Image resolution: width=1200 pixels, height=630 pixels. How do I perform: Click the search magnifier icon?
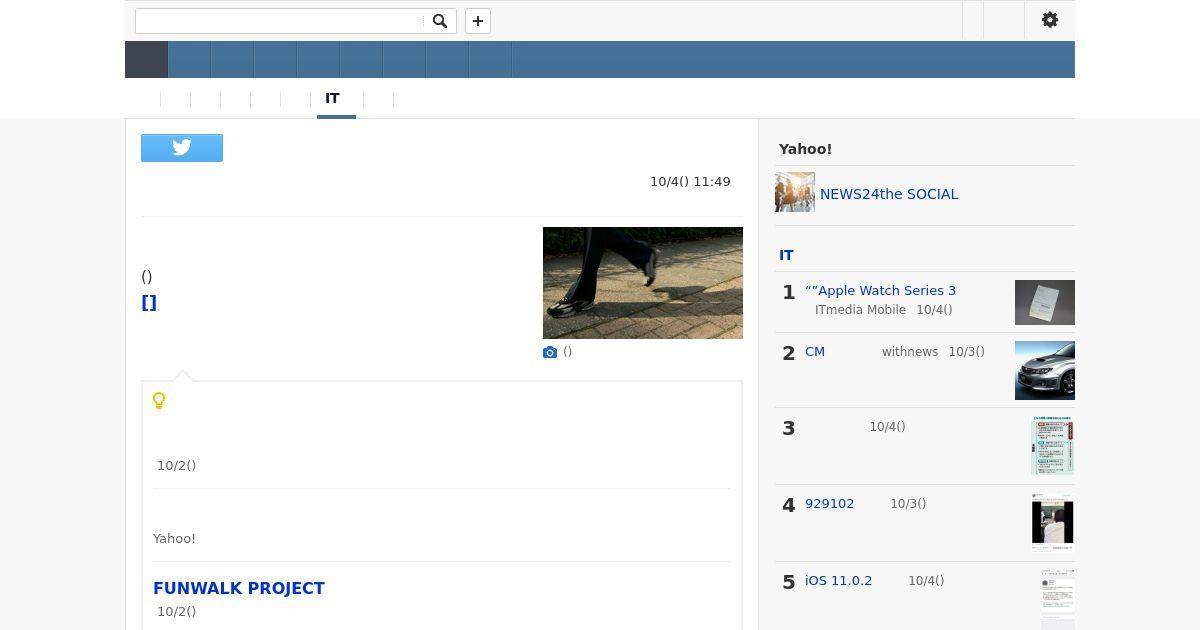point(440,21)
